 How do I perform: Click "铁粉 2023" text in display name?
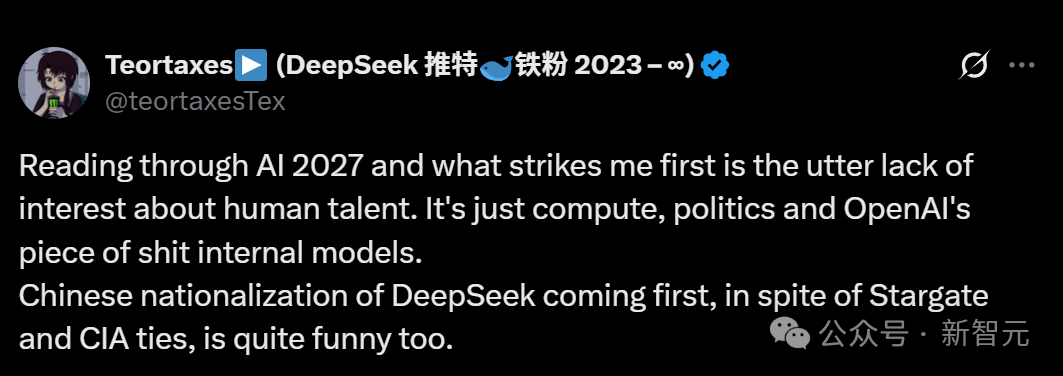pyautogui.click(x=578, y=66)
